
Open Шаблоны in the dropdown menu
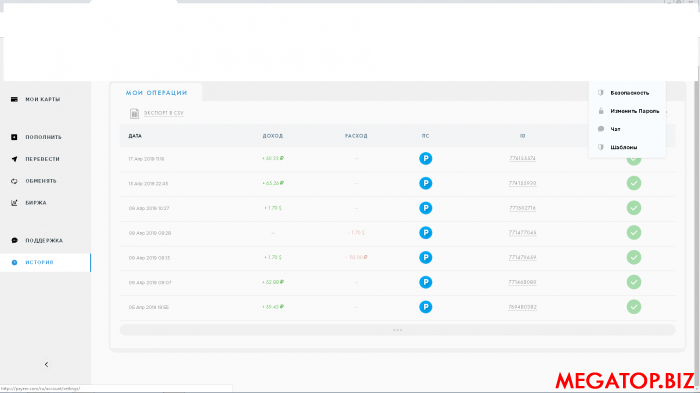pos(624,147)
